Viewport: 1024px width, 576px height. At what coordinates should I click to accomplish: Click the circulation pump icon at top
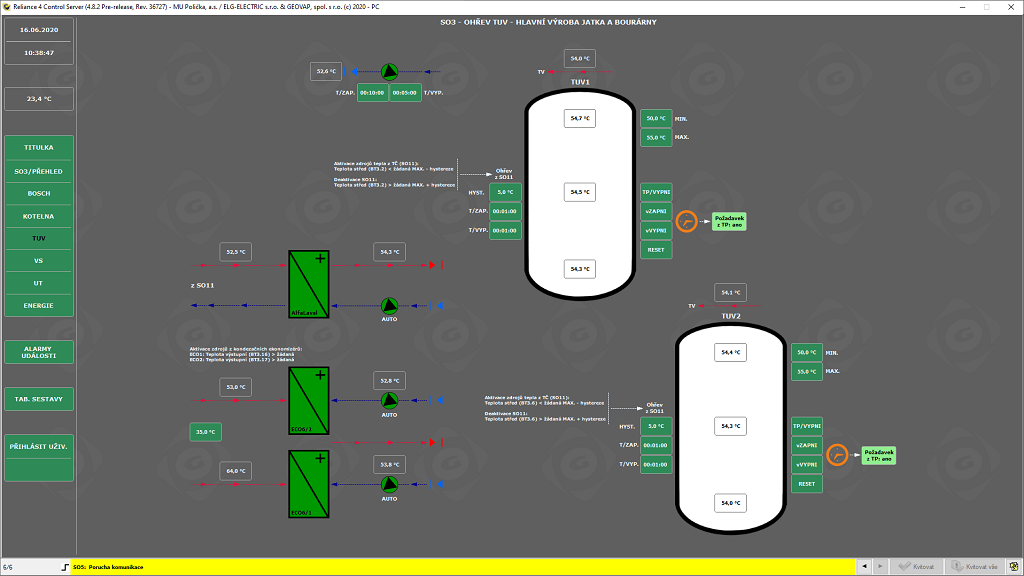pos(390,71)
